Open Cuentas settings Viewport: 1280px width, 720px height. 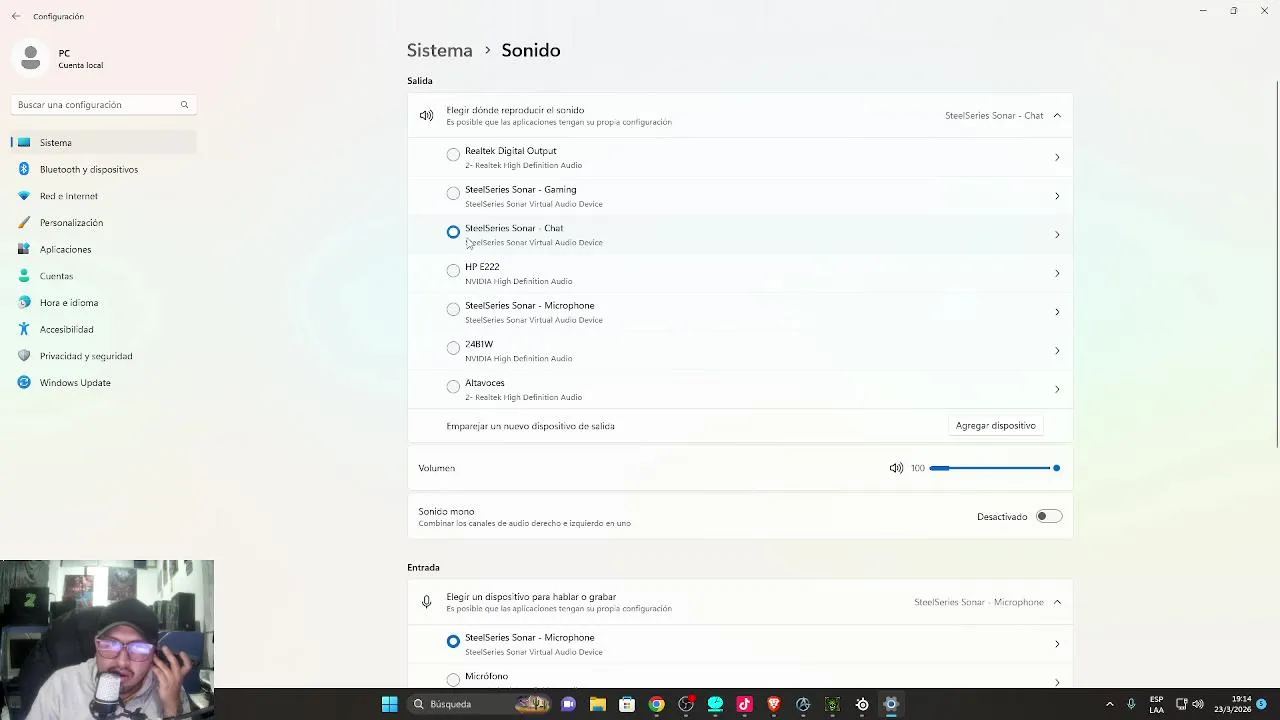[x=104, y=276]
